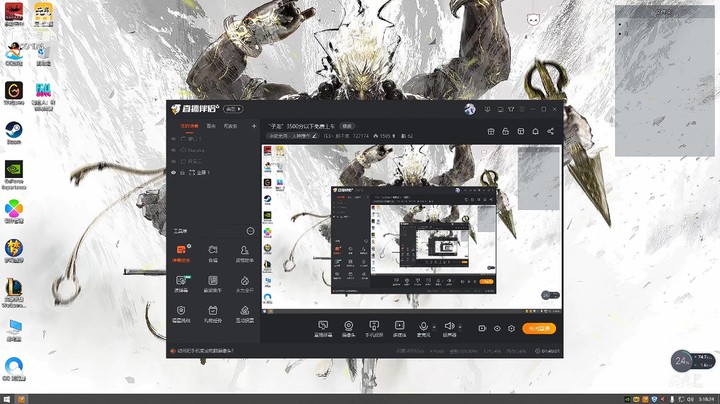Open broadcast settings gear icon
The height and width of the screenshot is (404, 720).
click(x=512, y=328)
